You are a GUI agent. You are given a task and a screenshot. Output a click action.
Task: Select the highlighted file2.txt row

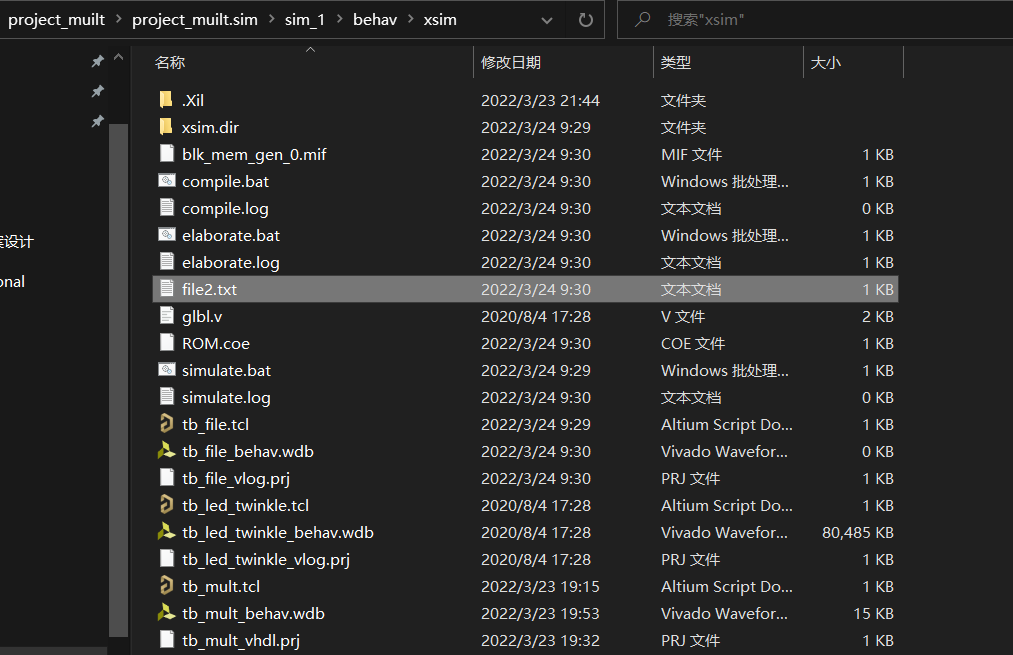pos(400,289)
